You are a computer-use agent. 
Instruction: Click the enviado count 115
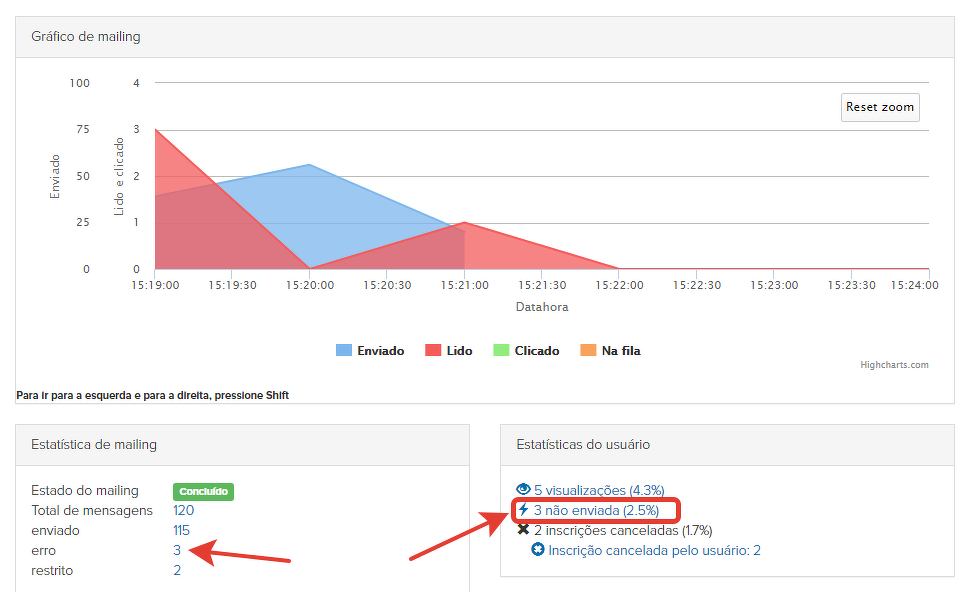(181, 530)
